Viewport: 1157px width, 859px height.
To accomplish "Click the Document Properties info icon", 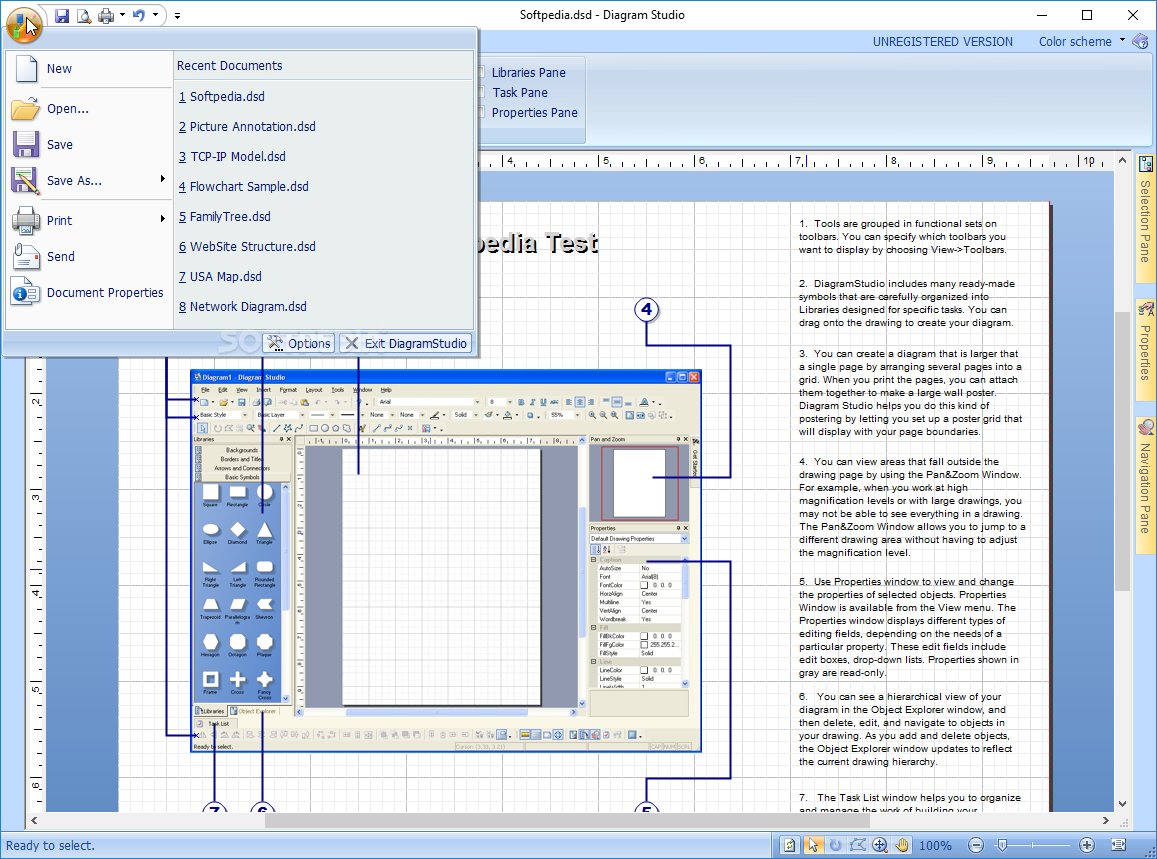I will pyautogui.click(x=25, y=293).
